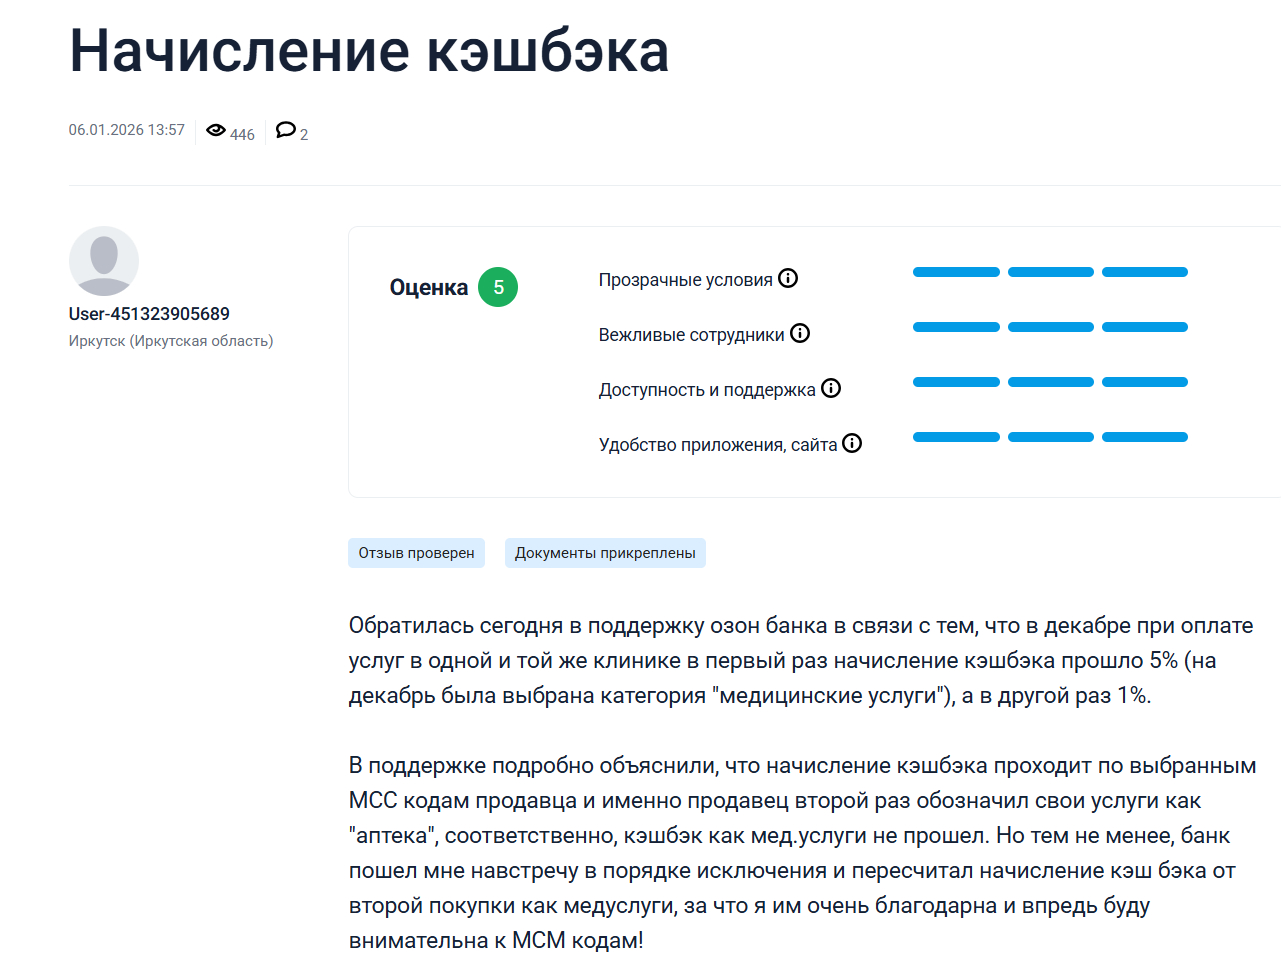The height and width of the screenshot is (964, 1281).
Task: Click the Документы прикреплены badge
Action: [x=605, y=552]
